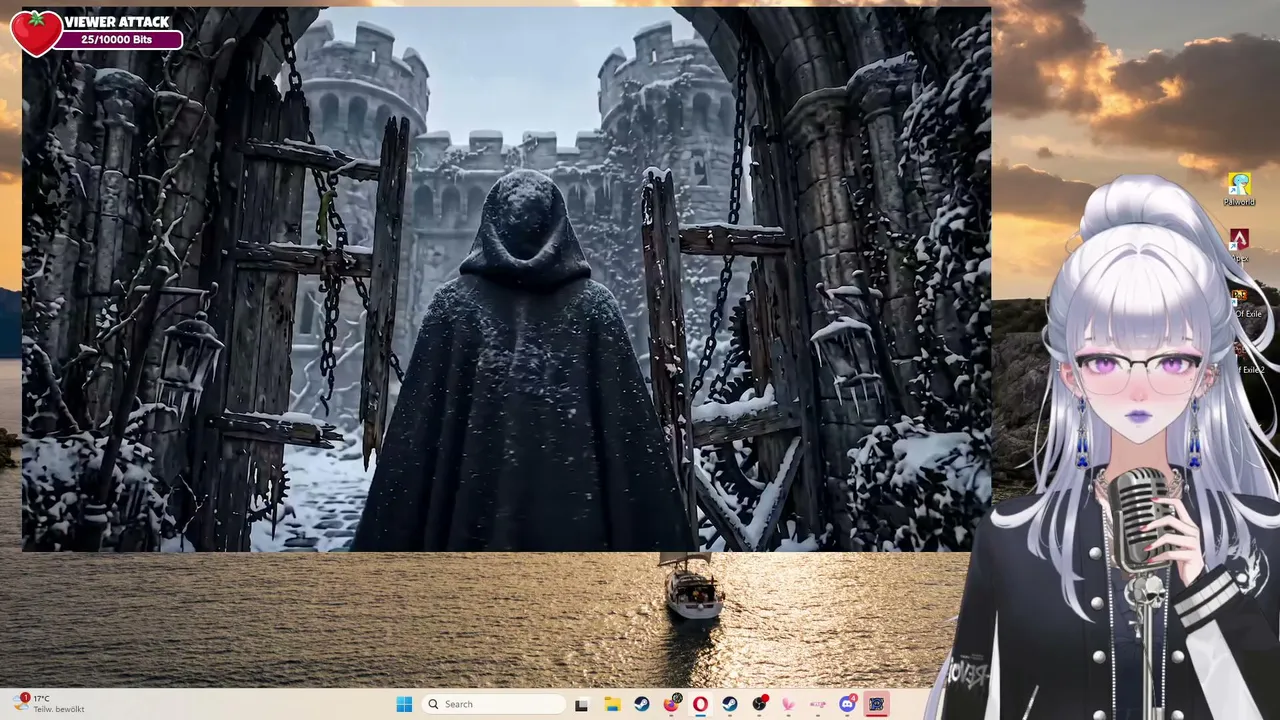
Task: Open the pink taskbar icon left of Discord
Action: click(x=818, y=704)
